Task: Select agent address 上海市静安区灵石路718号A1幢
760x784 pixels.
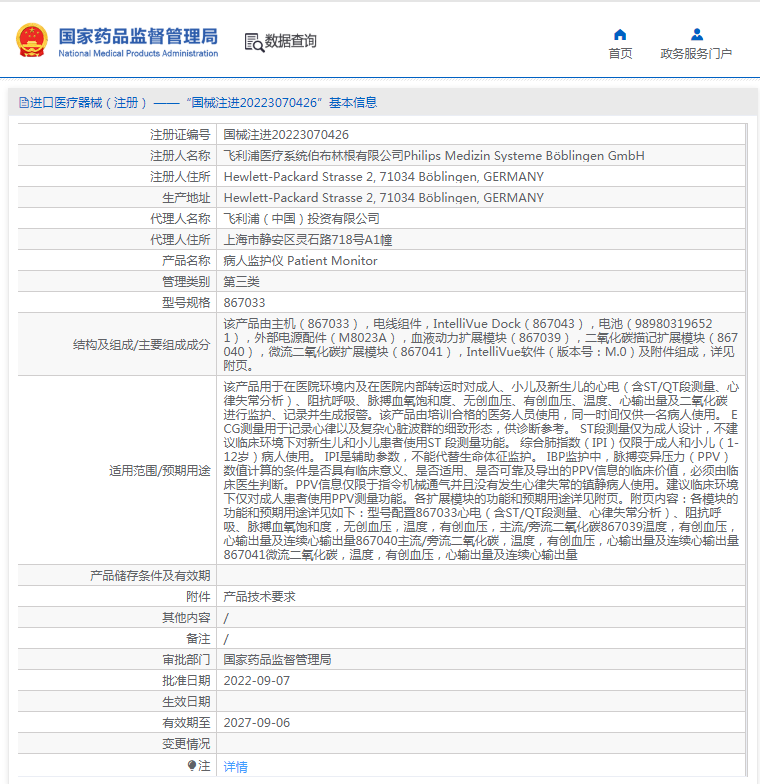Action: [308, 240]
